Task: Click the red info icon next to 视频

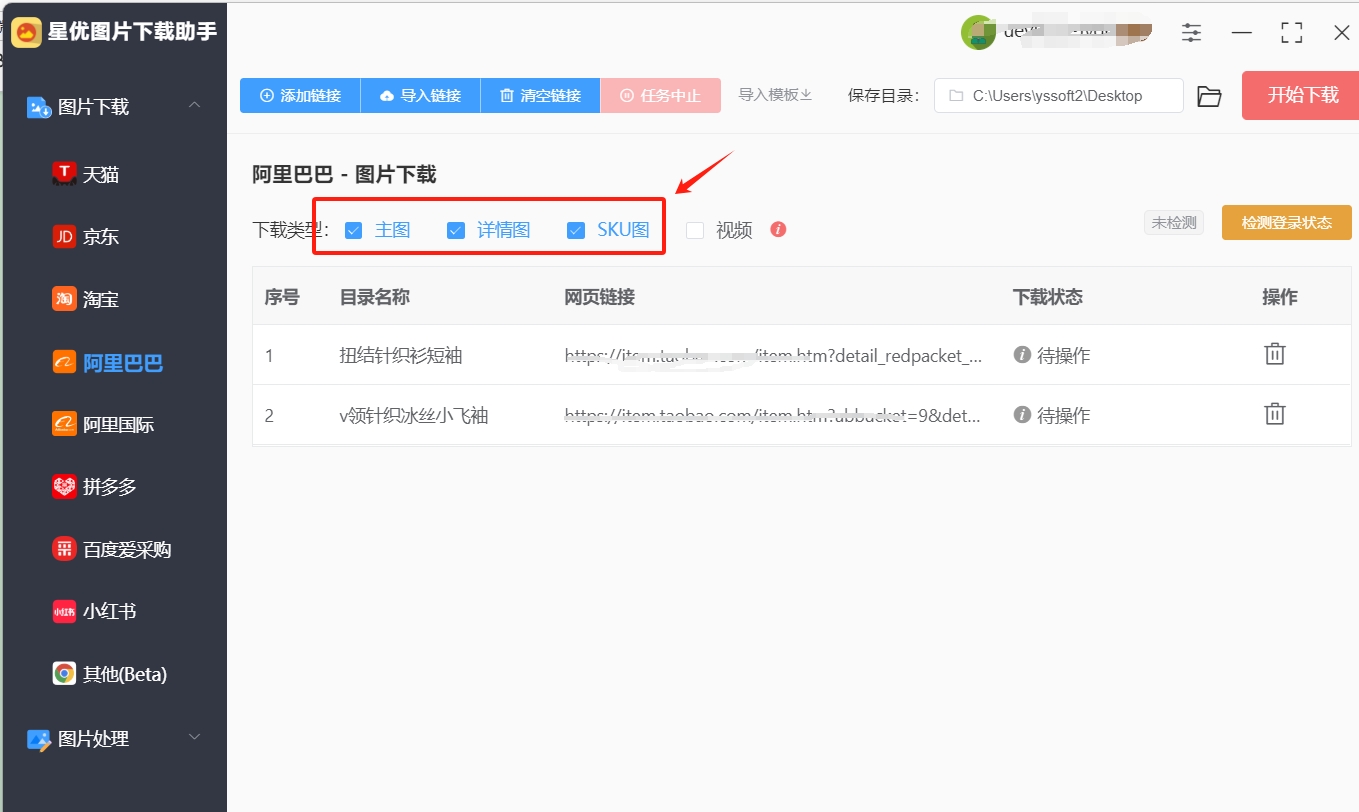Action: 778,229
